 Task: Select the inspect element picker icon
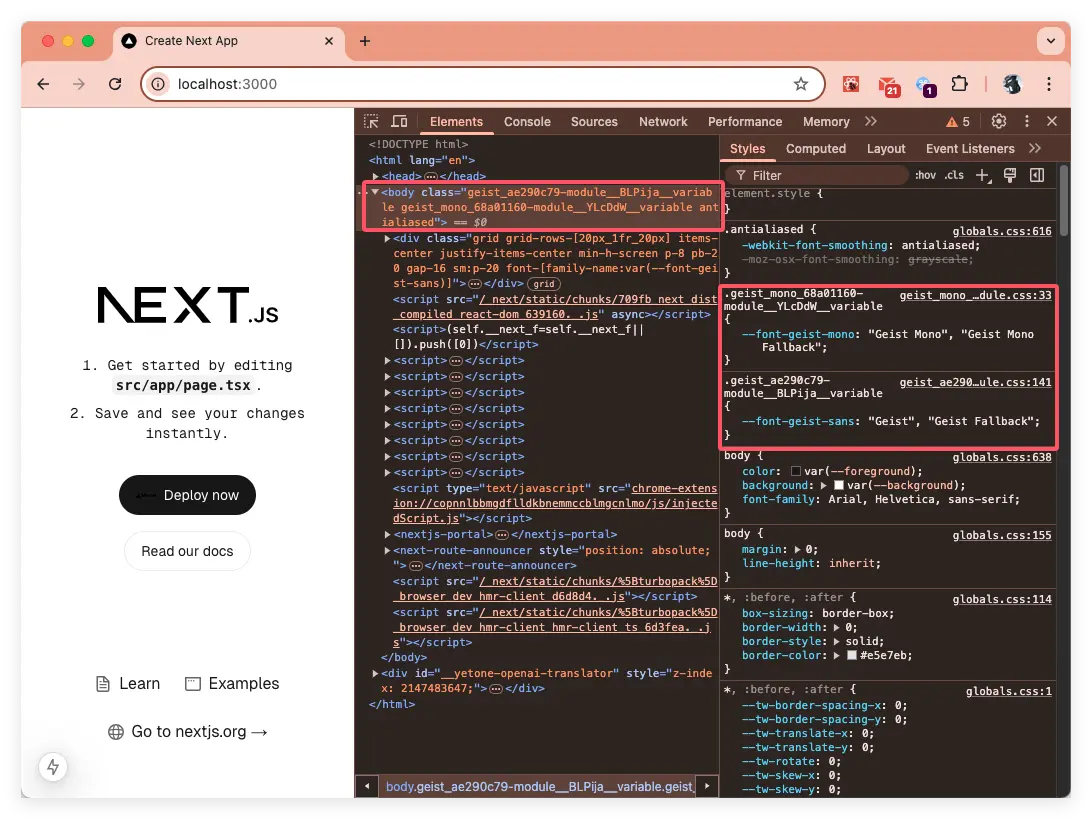(x=371, y=121)
